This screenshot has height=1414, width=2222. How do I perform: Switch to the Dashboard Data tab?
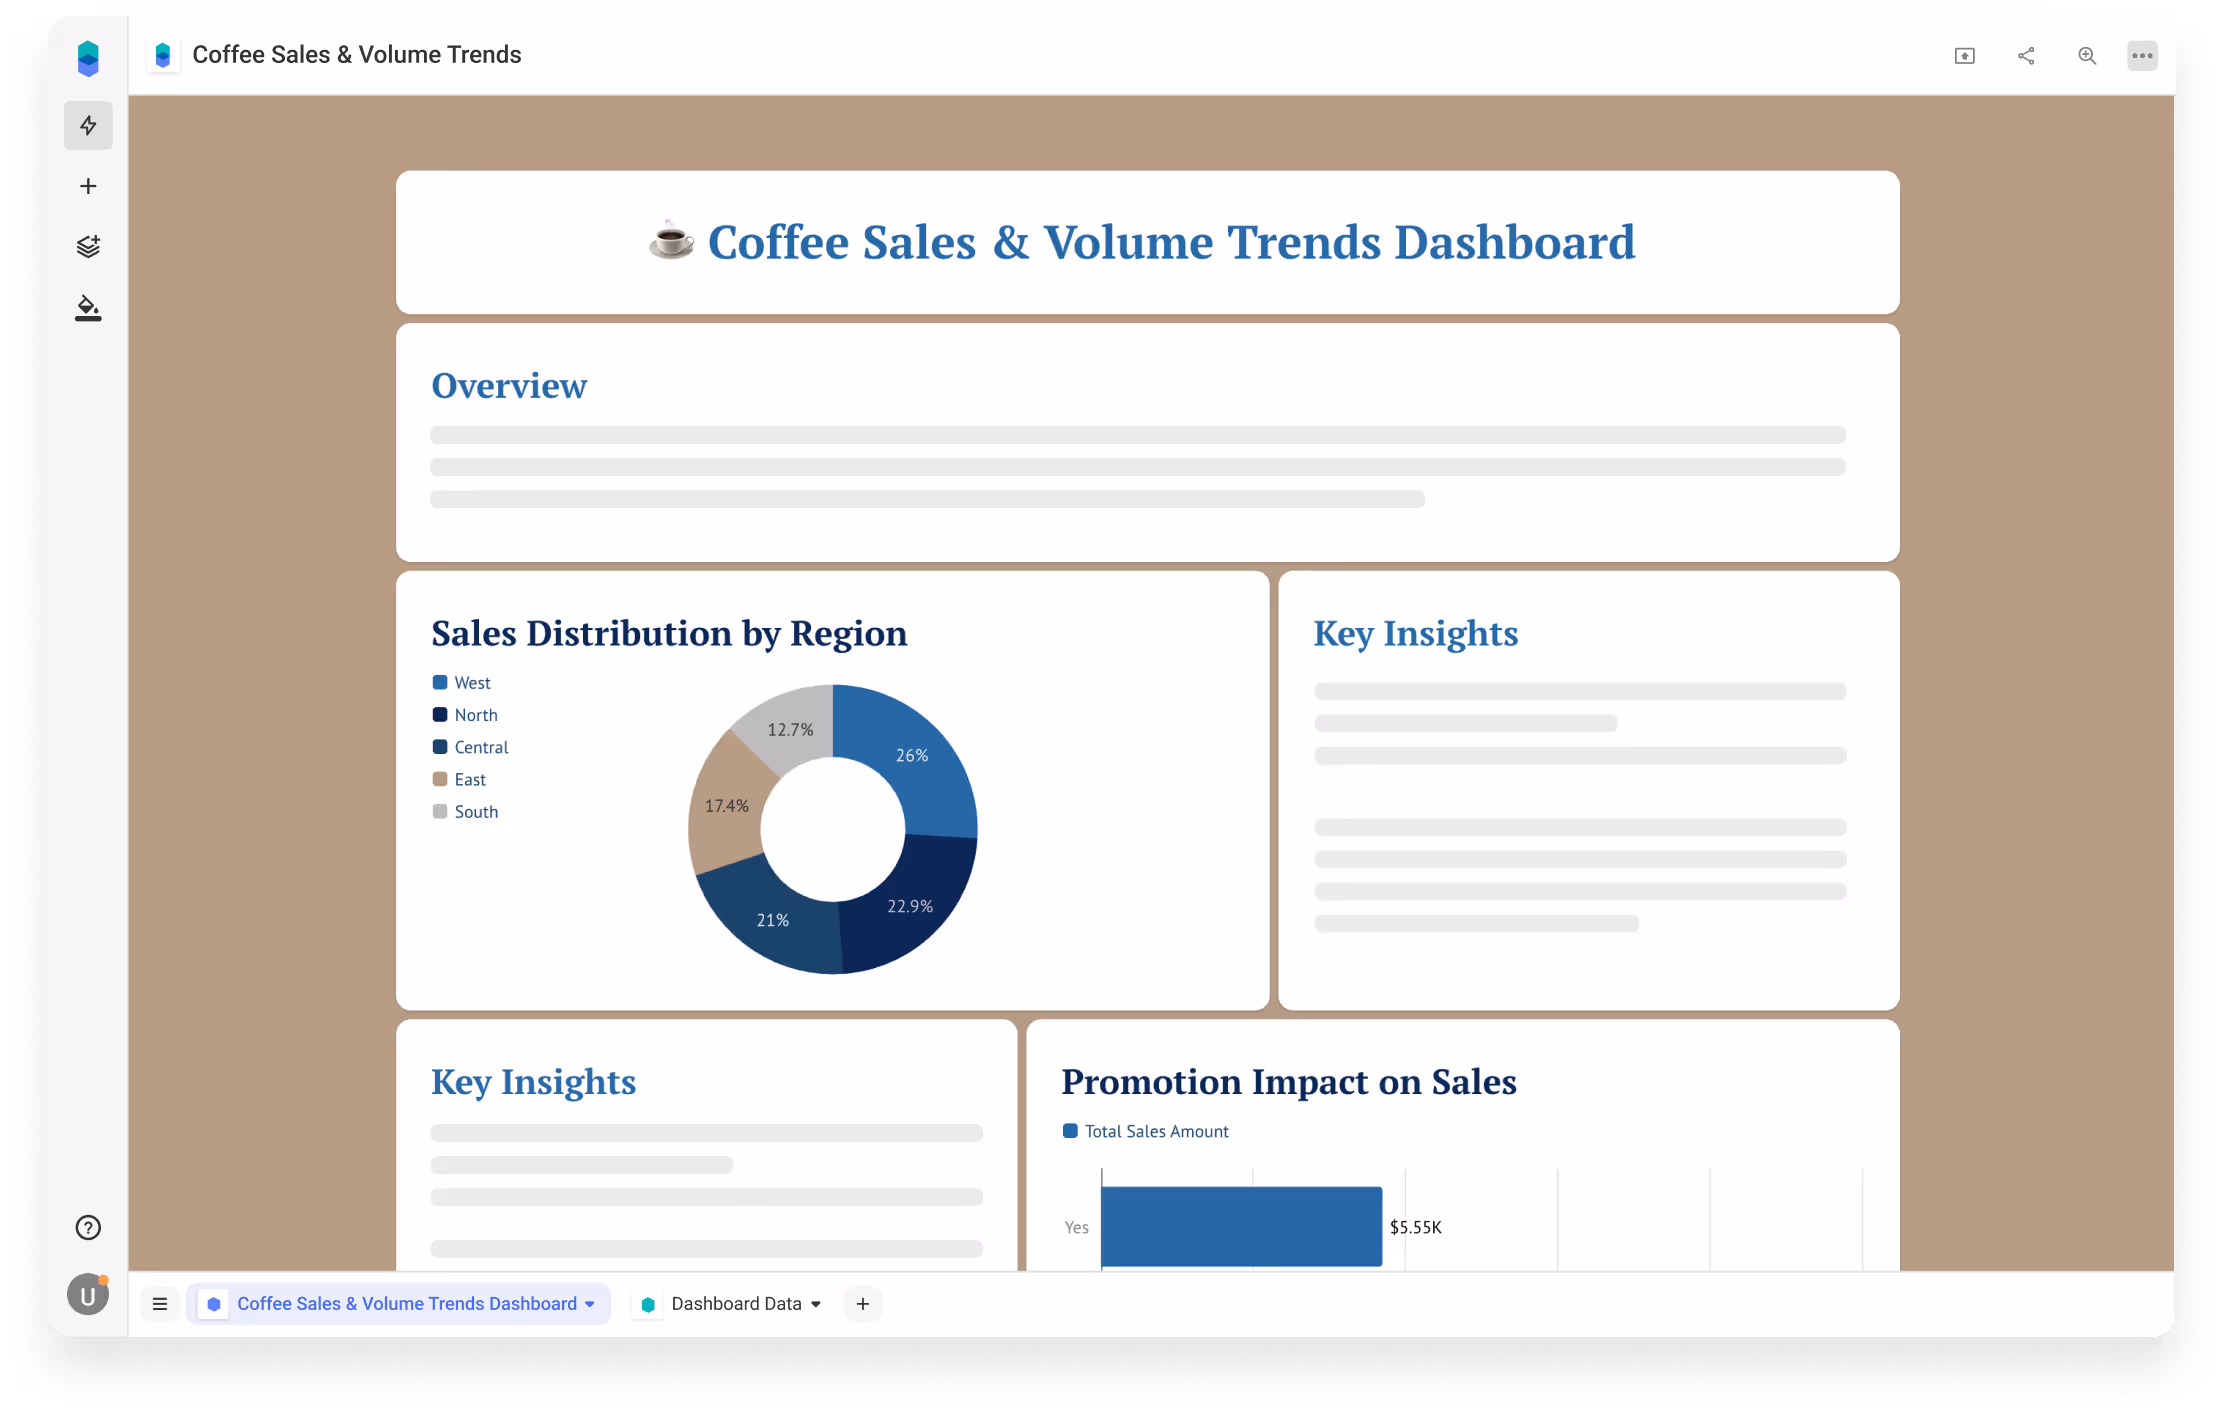tap(736, 1304)
